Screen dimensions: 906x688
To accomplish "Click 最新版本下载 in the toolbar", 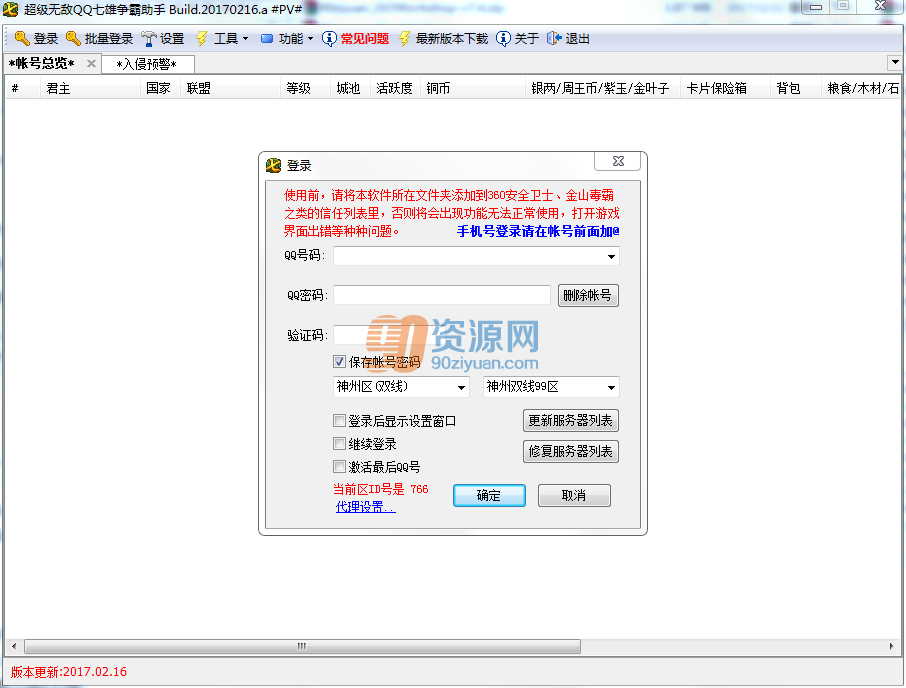I will [452, 39].
